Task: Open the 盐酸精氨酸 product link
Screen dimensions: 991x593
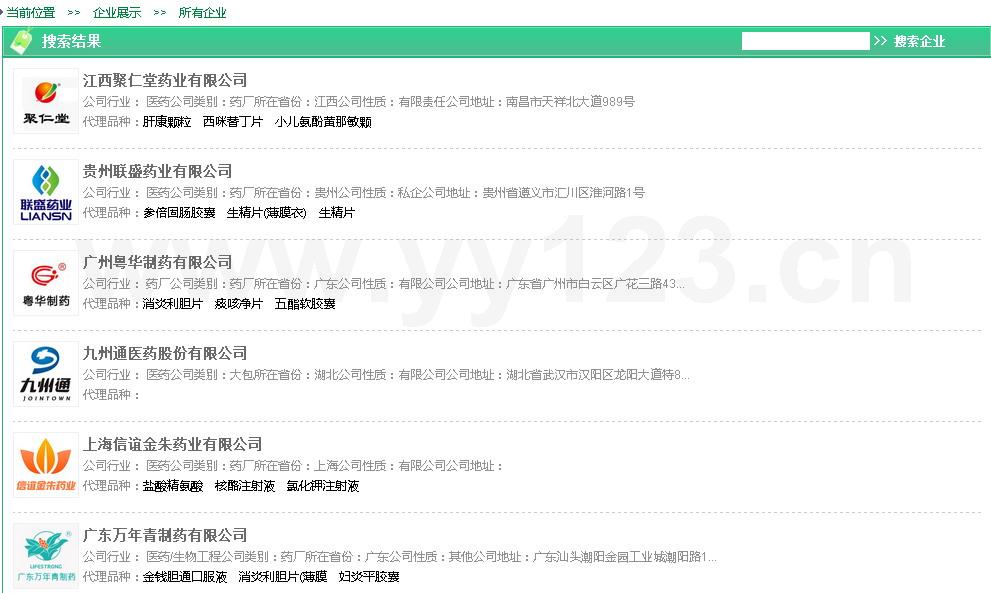Action: tap(173, 486)
